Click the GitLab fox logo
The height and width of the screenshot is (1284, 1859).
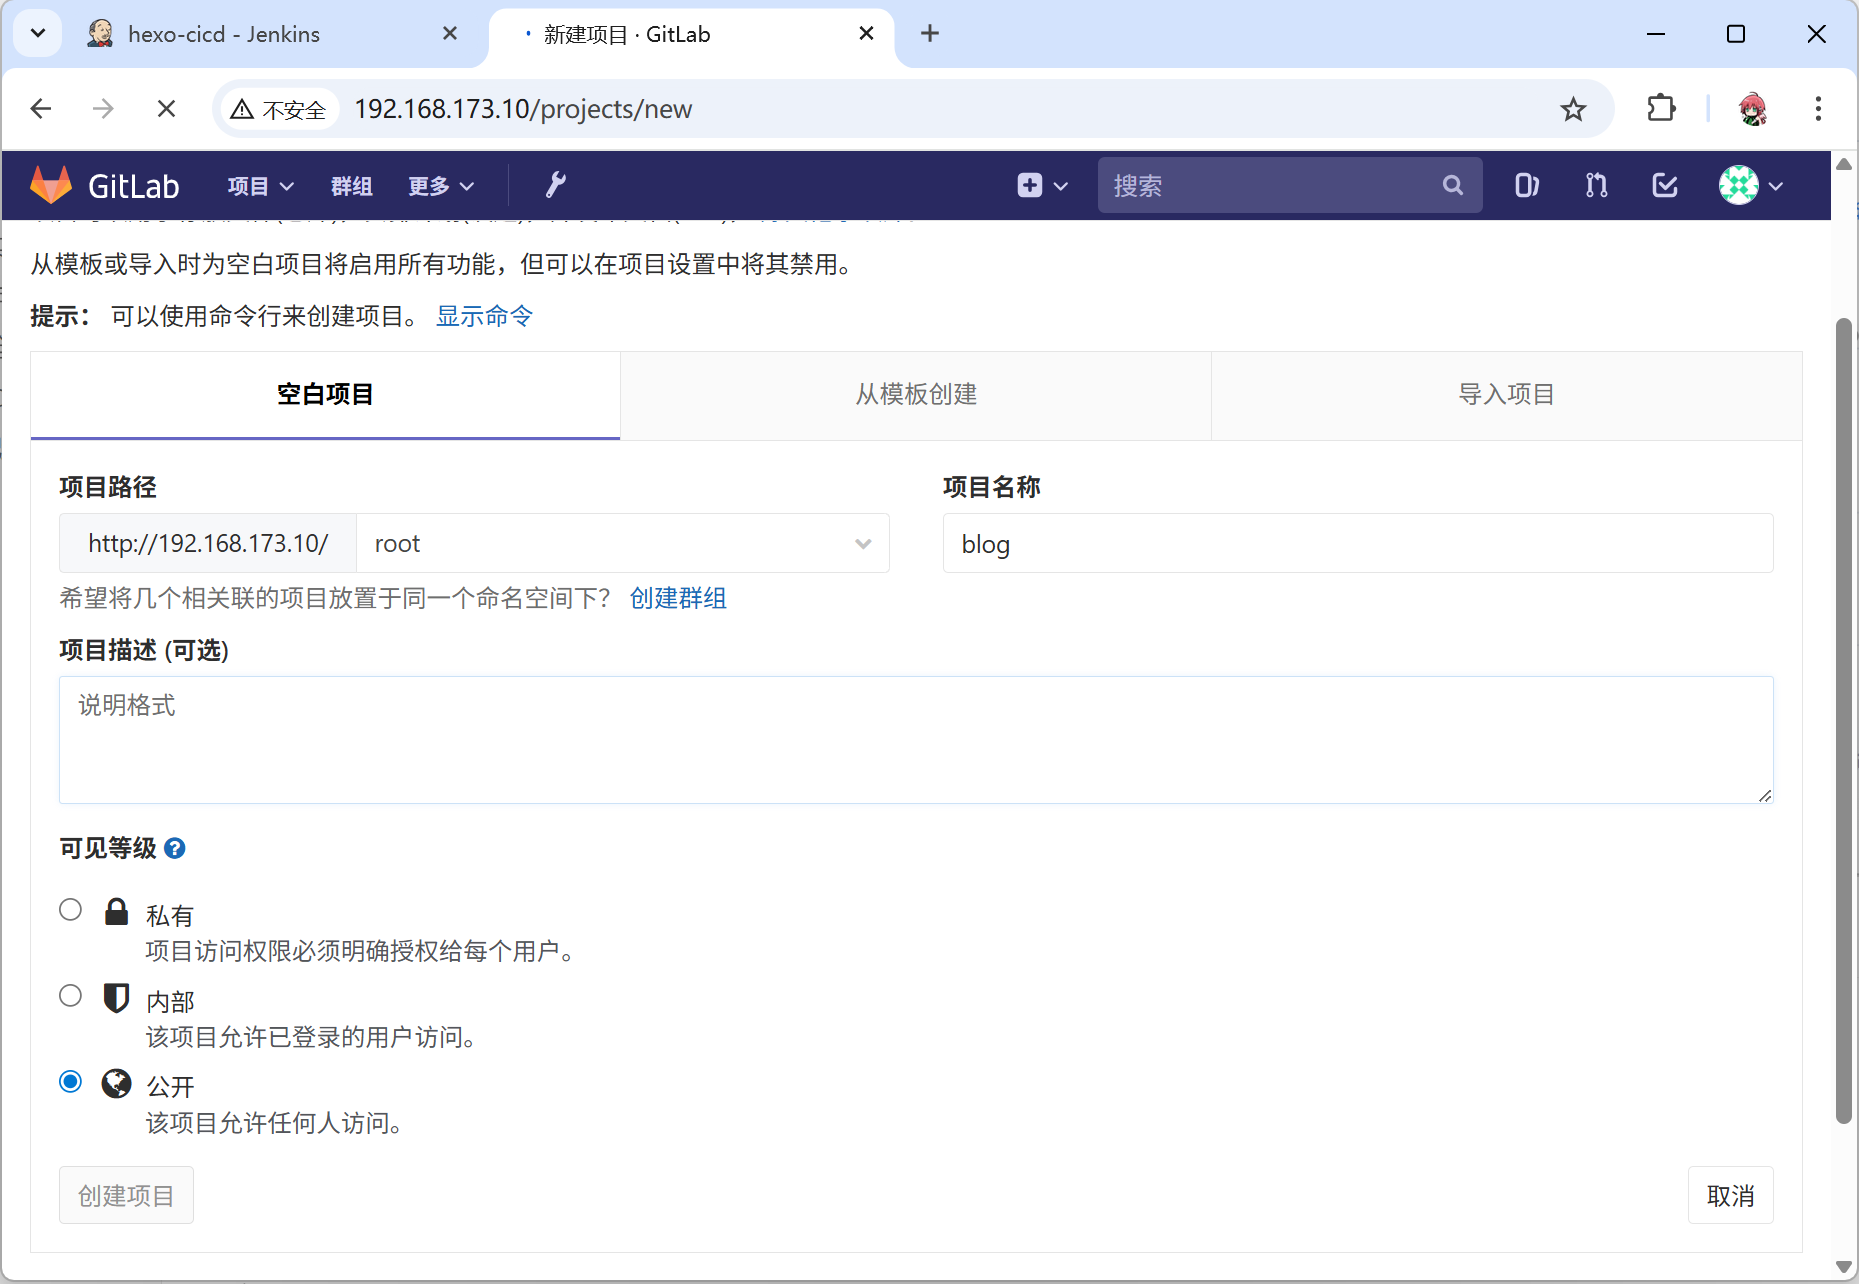tap(51, 185)
